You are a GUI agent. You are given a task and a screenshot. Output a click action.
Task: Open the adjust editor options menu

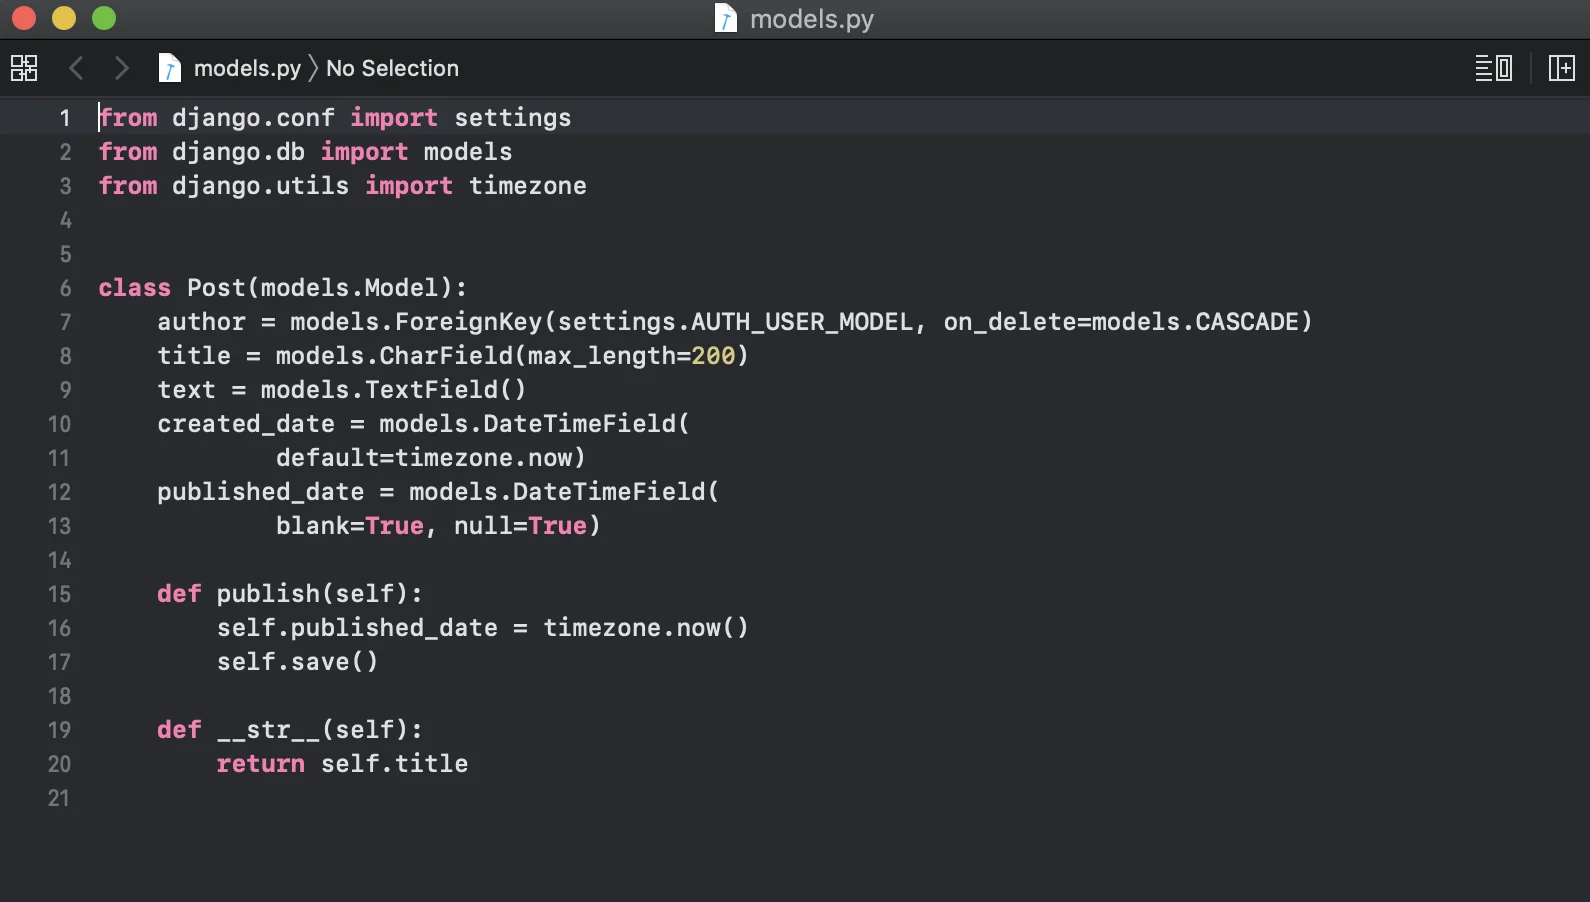(x=1493, y=68)
